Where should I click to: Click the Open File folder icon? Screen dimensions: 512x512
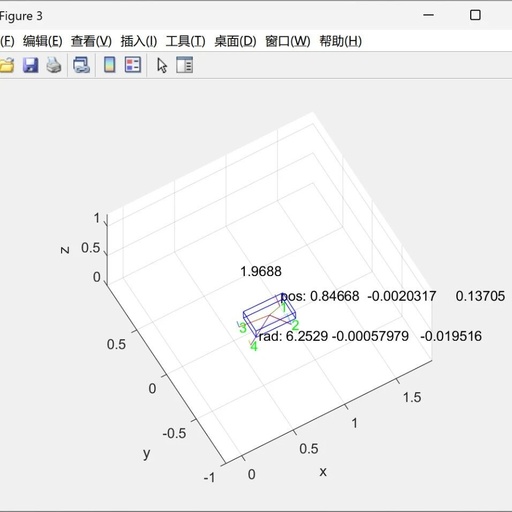(x=7, y=65)
